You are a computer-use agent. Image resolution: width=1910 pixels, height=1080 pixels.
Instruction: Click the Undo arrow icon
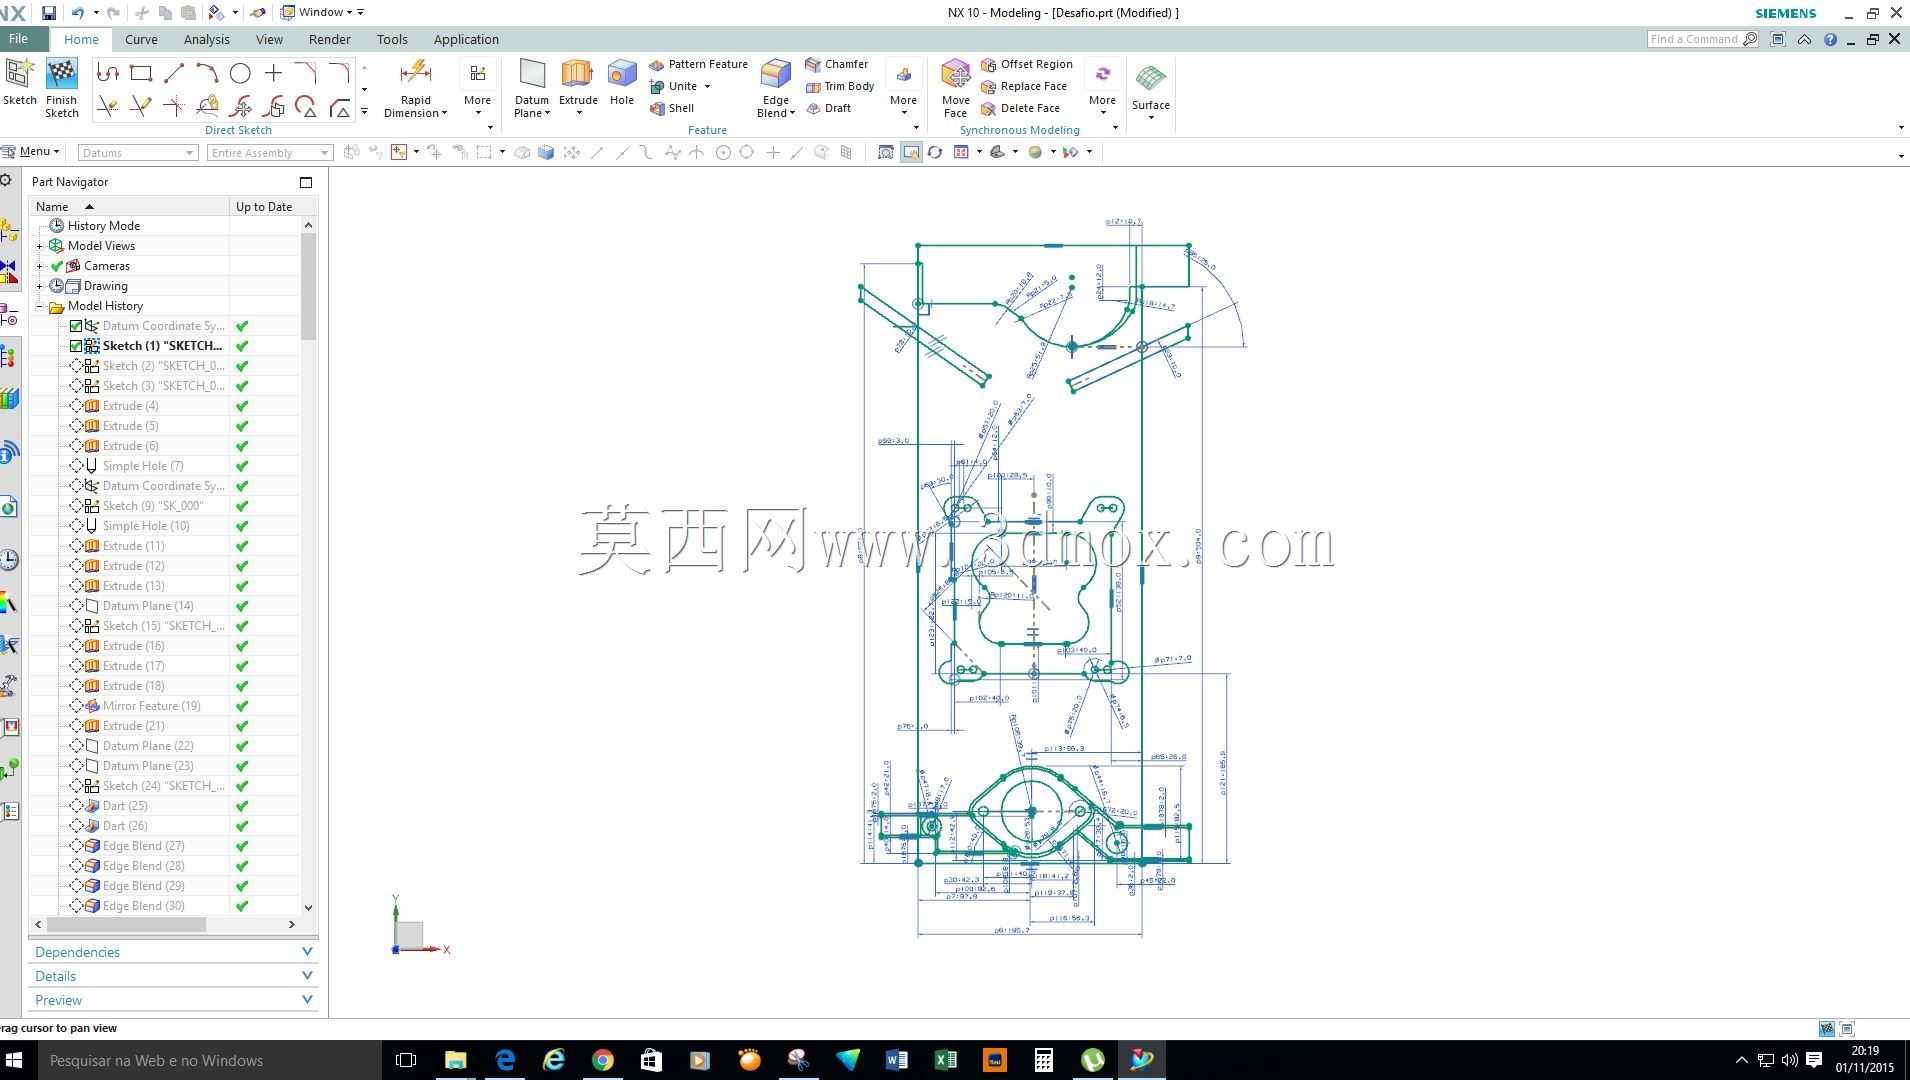click(x=77, y=13)
